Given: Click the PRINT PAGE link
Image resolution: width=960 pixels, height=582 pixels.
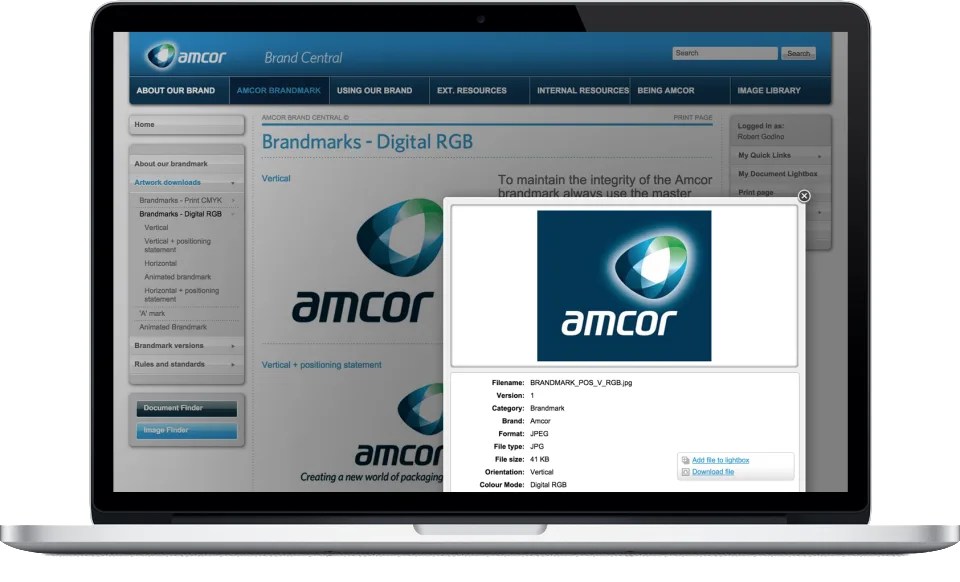Looking at the screenshot, I should tap(693, 118).
